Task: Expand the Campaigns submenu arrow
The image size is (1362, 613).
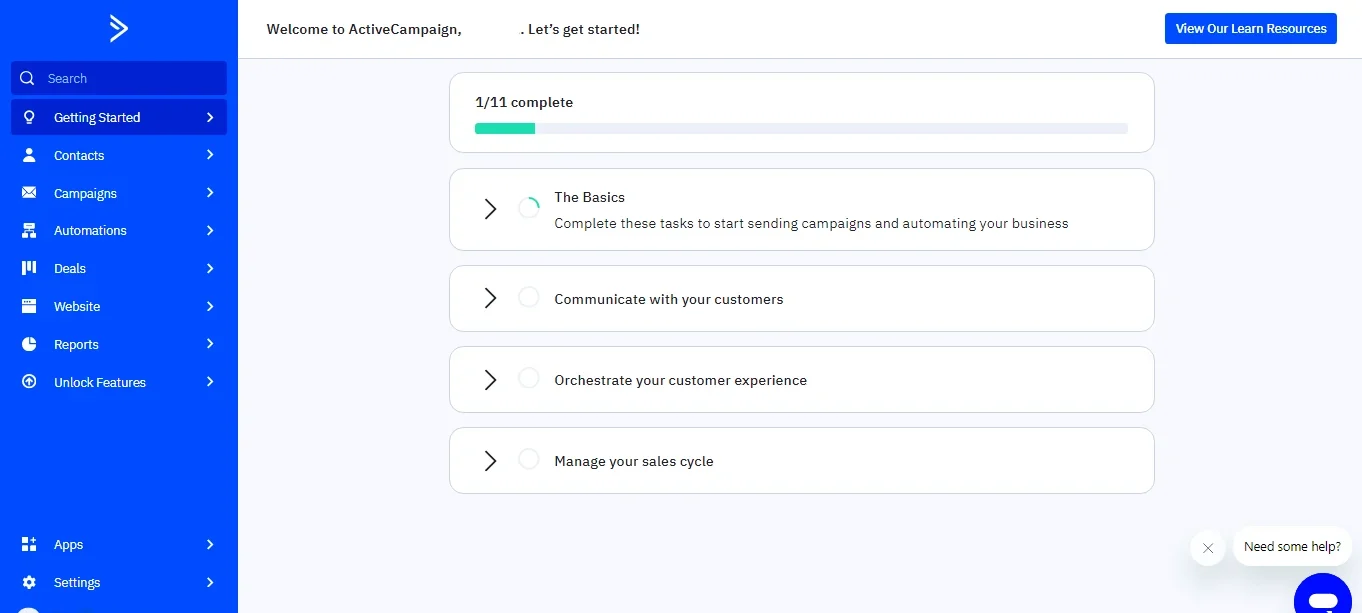Action: tap(210, 193)
